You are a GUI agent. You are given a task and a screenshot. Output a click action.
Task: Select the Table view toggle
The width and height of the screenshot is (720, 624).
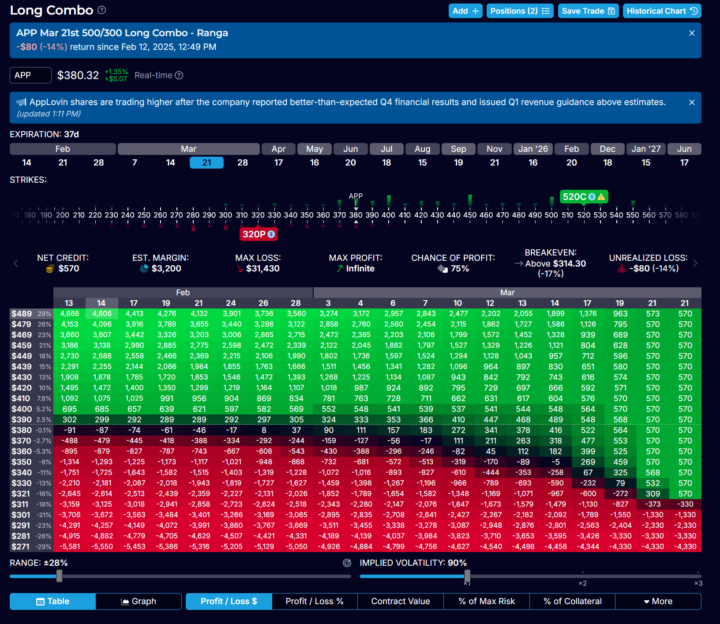pyautogui.click(x=52, y=601)
